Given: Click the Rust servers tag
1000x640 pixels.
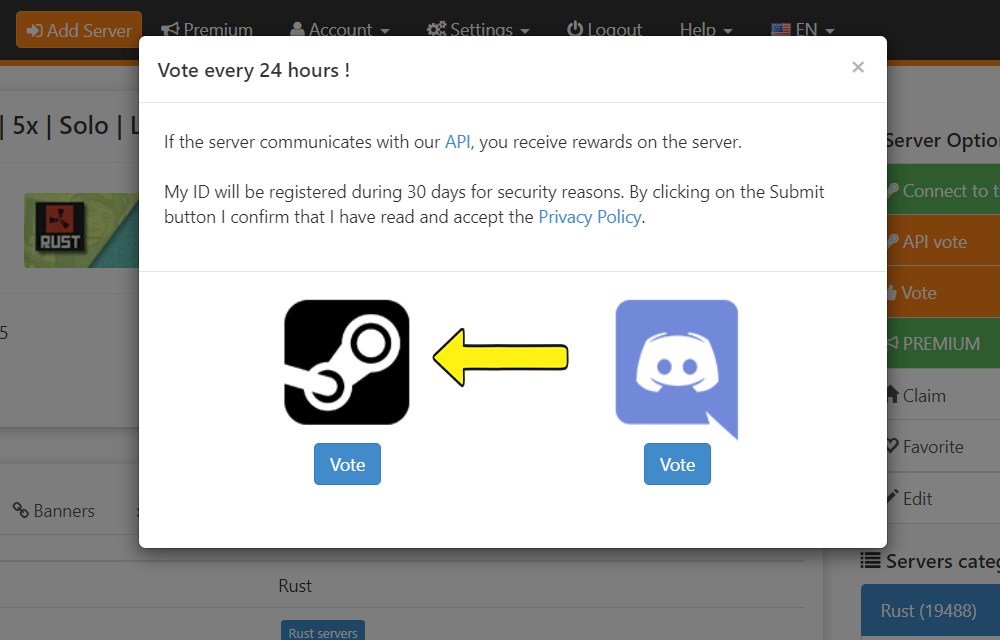Looking at the screenshot, I should point(323,632).
